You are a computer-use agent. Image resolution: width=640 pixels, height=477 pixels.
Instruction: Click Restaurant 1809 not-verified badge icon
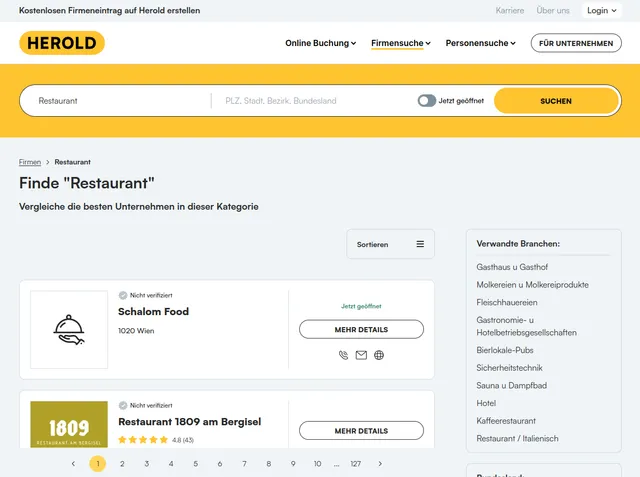(x=122, y=405)
